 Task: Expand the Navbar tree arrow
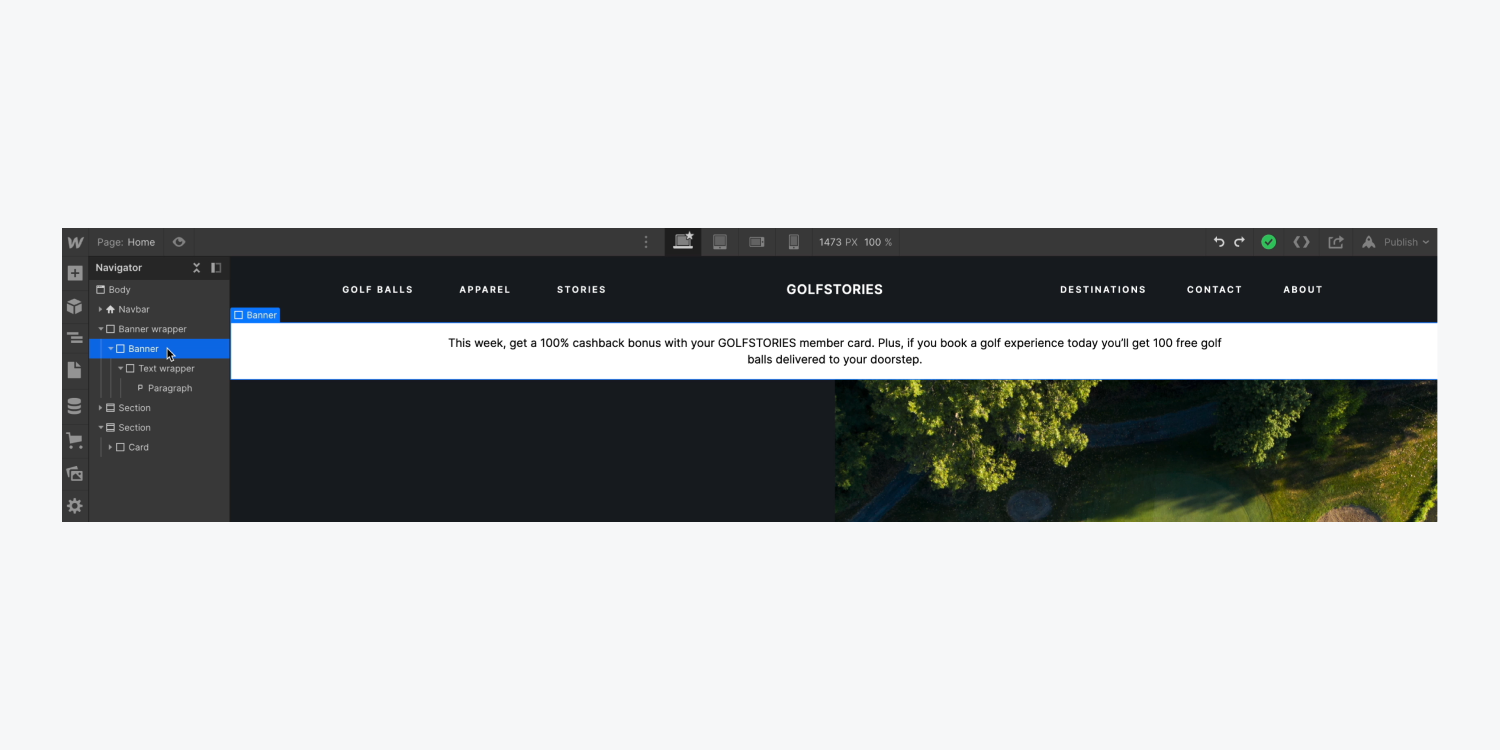coord(100,309)
